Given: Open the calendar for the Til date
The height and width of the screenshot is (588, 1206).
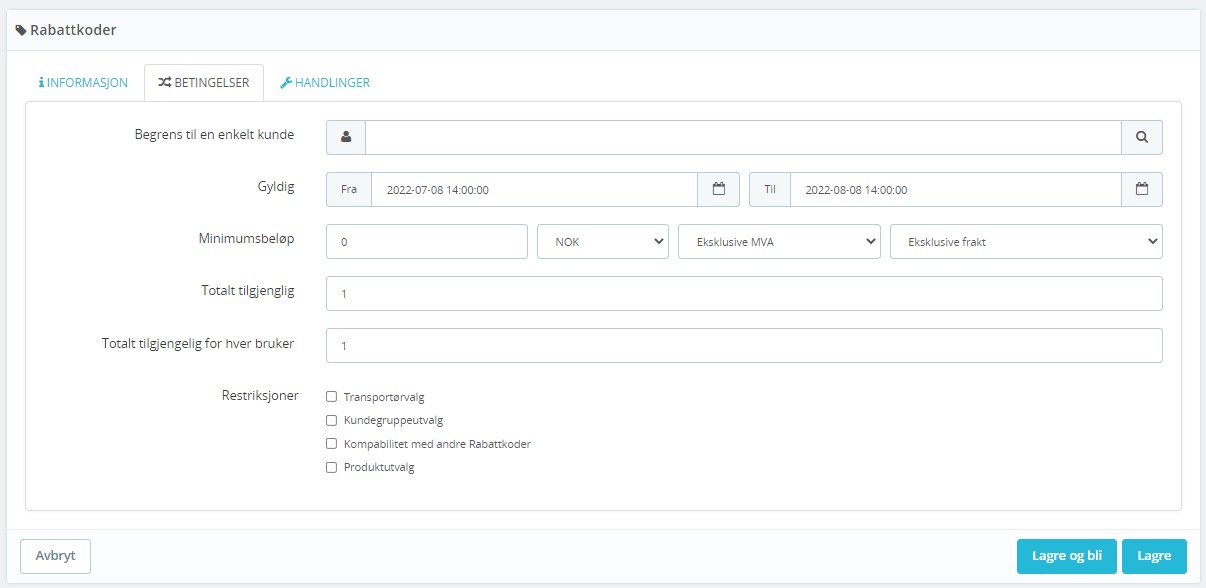Looking at the screenshot, I should tap(1142, 189).
